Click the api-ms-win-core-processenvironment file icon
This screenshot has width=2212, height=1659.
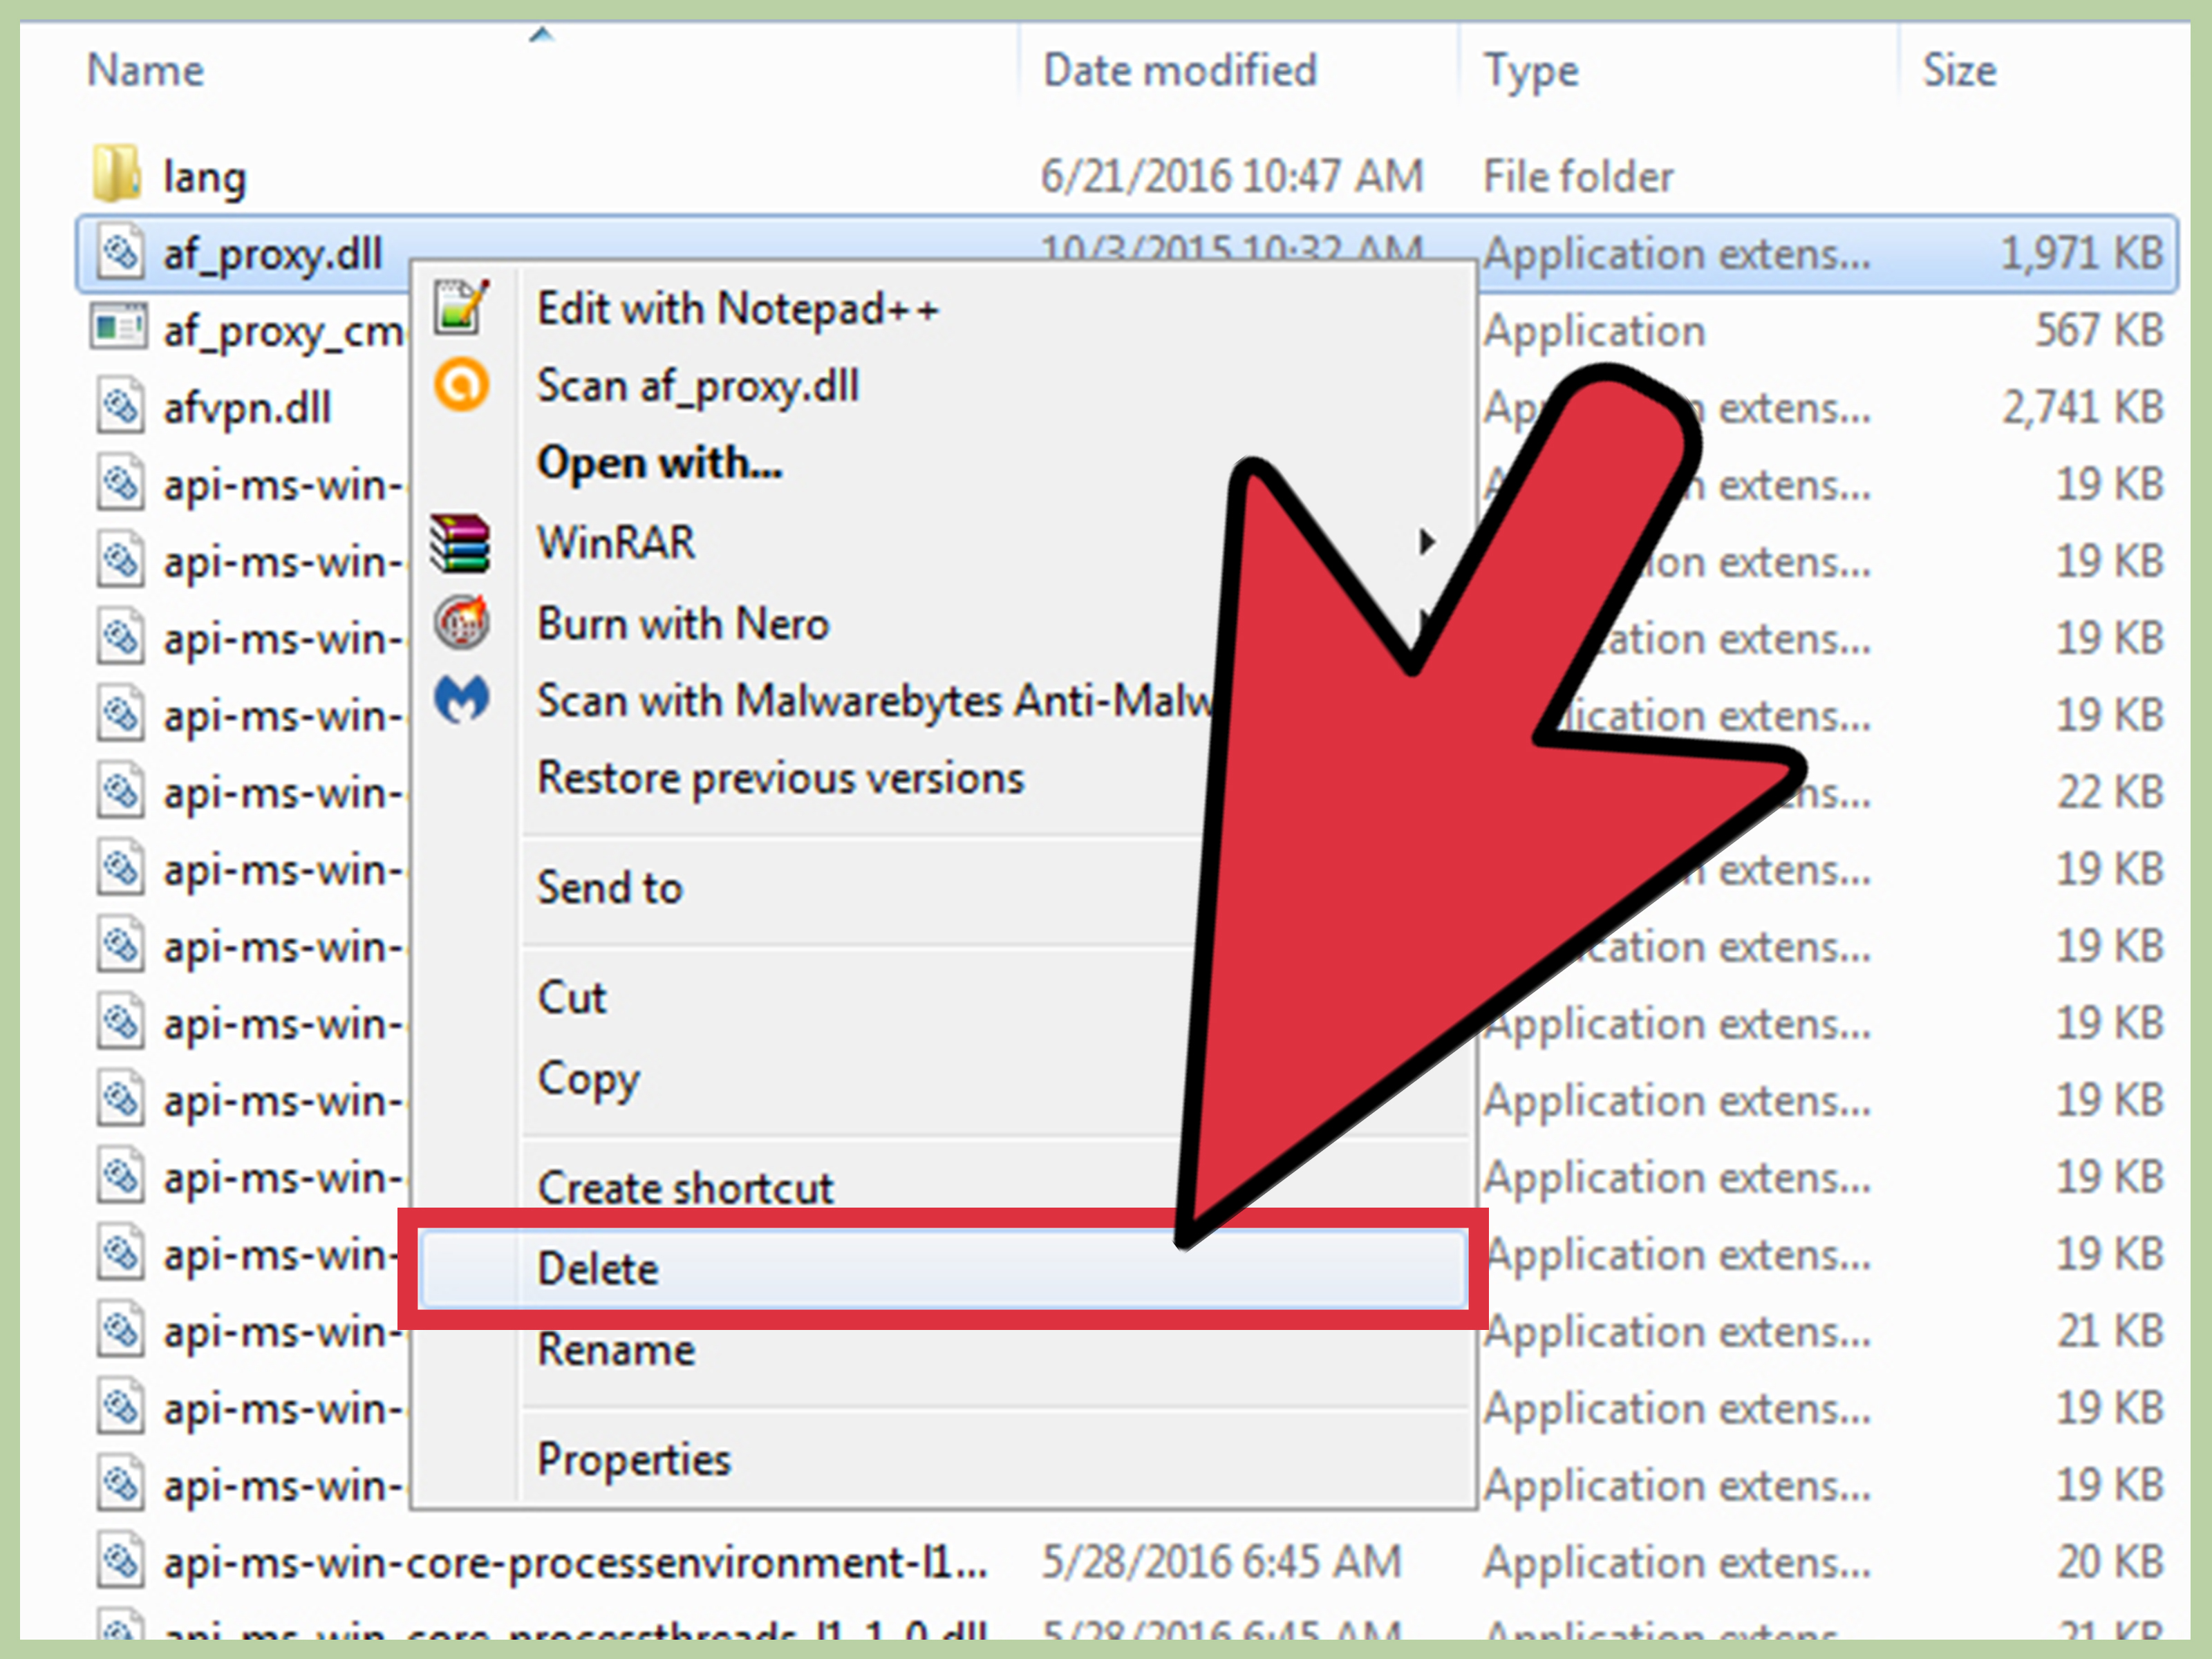point(121,1561)
